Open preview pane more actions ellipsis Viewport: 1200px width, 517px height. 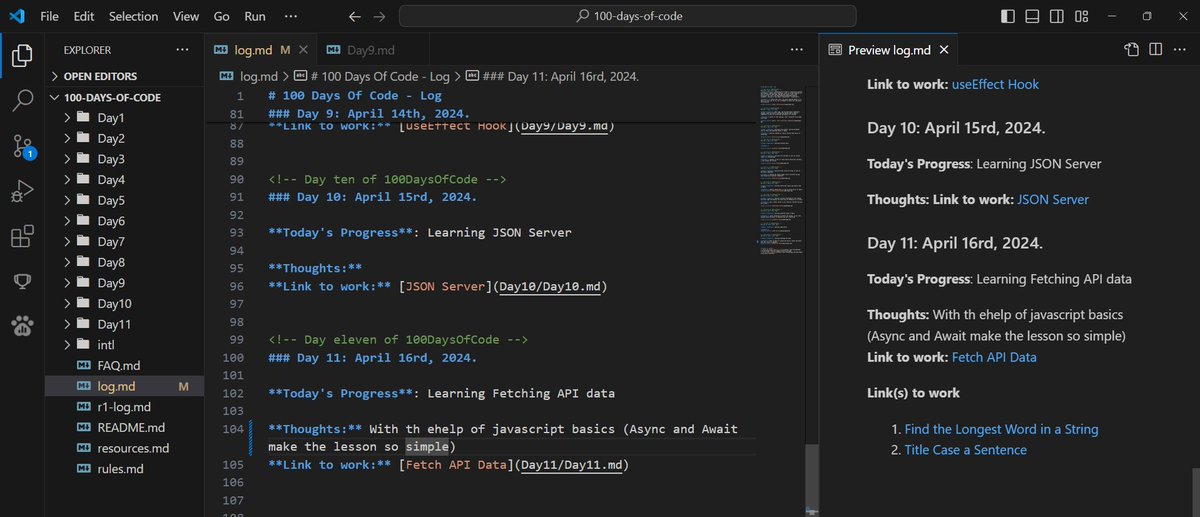click(1178, 49)
